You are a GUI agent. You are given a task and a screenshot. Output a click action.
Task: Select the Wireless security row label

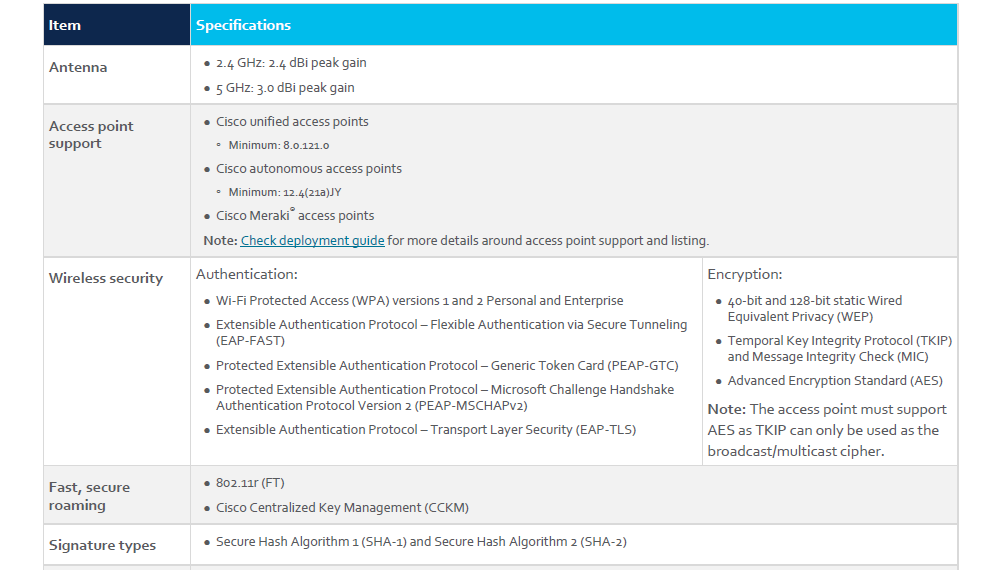106,279
